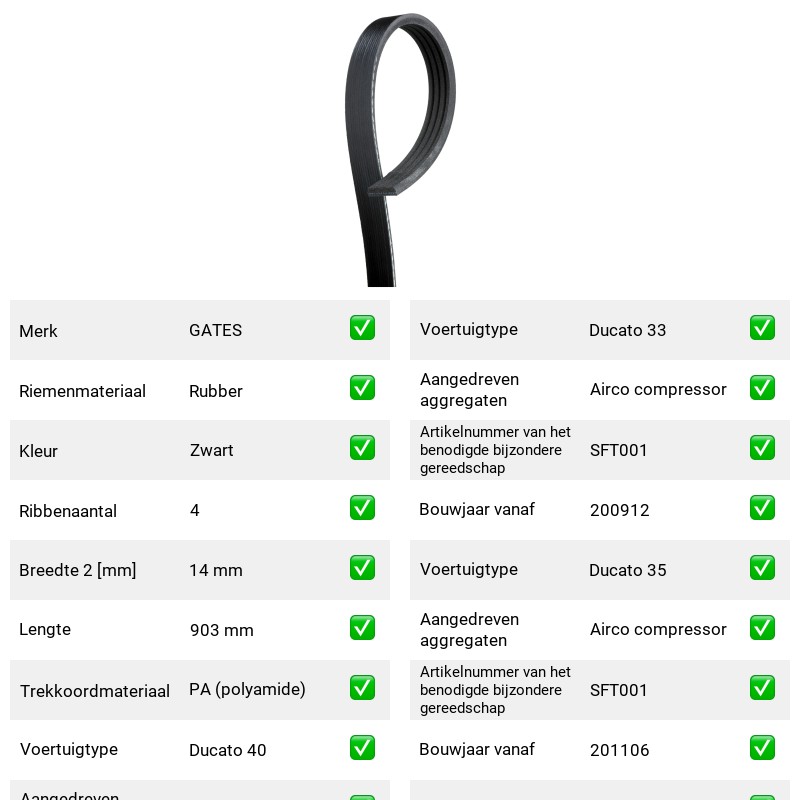This screenshot has width=800, height=800.
Task: Click the checkmark next to Ducato 35
Action: [762, 567]
